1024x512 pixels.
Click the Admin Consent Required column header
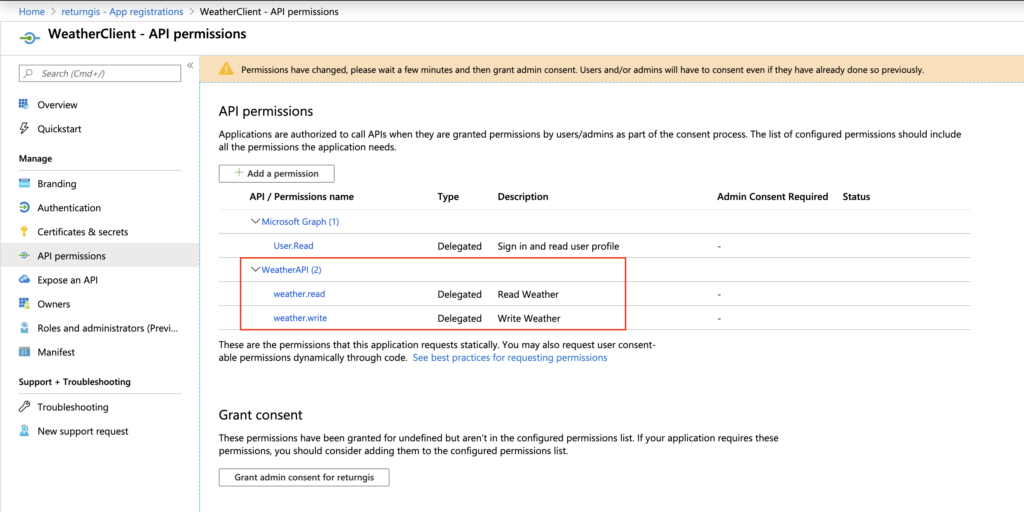point(773,197)
